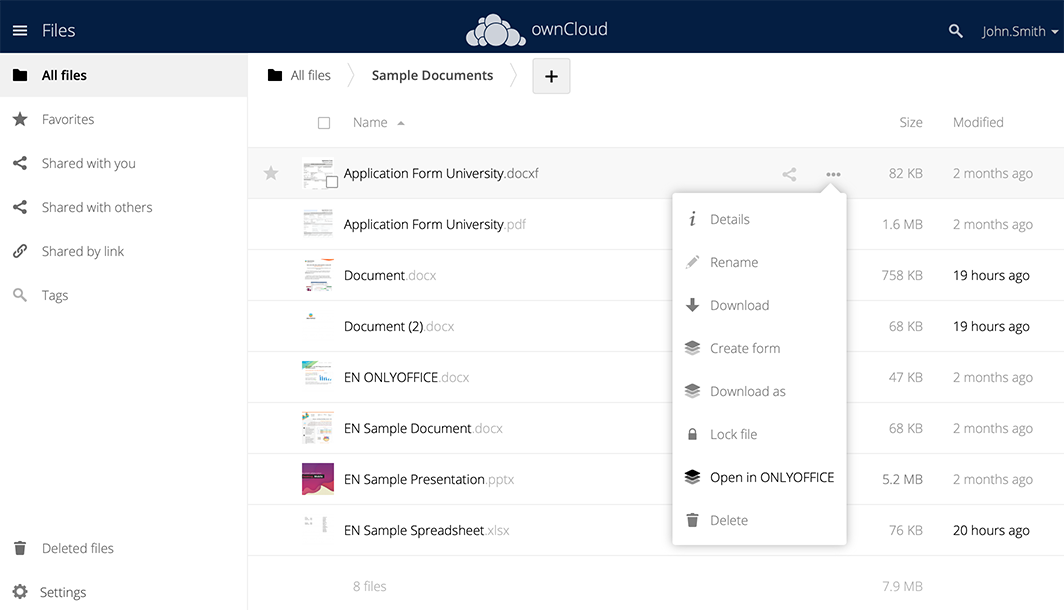Favorite Application Form University.docxf with star
1064x610 pixels.
pyautogui.click(x=271, y=173)
